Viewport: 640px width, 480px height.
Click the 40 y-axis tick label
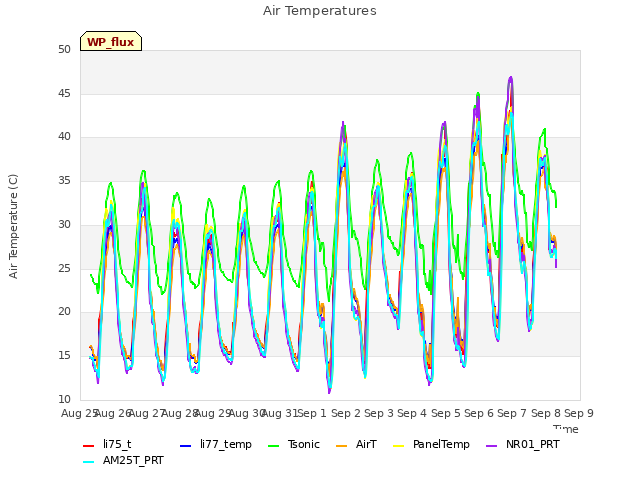click(x=64, y=137)
